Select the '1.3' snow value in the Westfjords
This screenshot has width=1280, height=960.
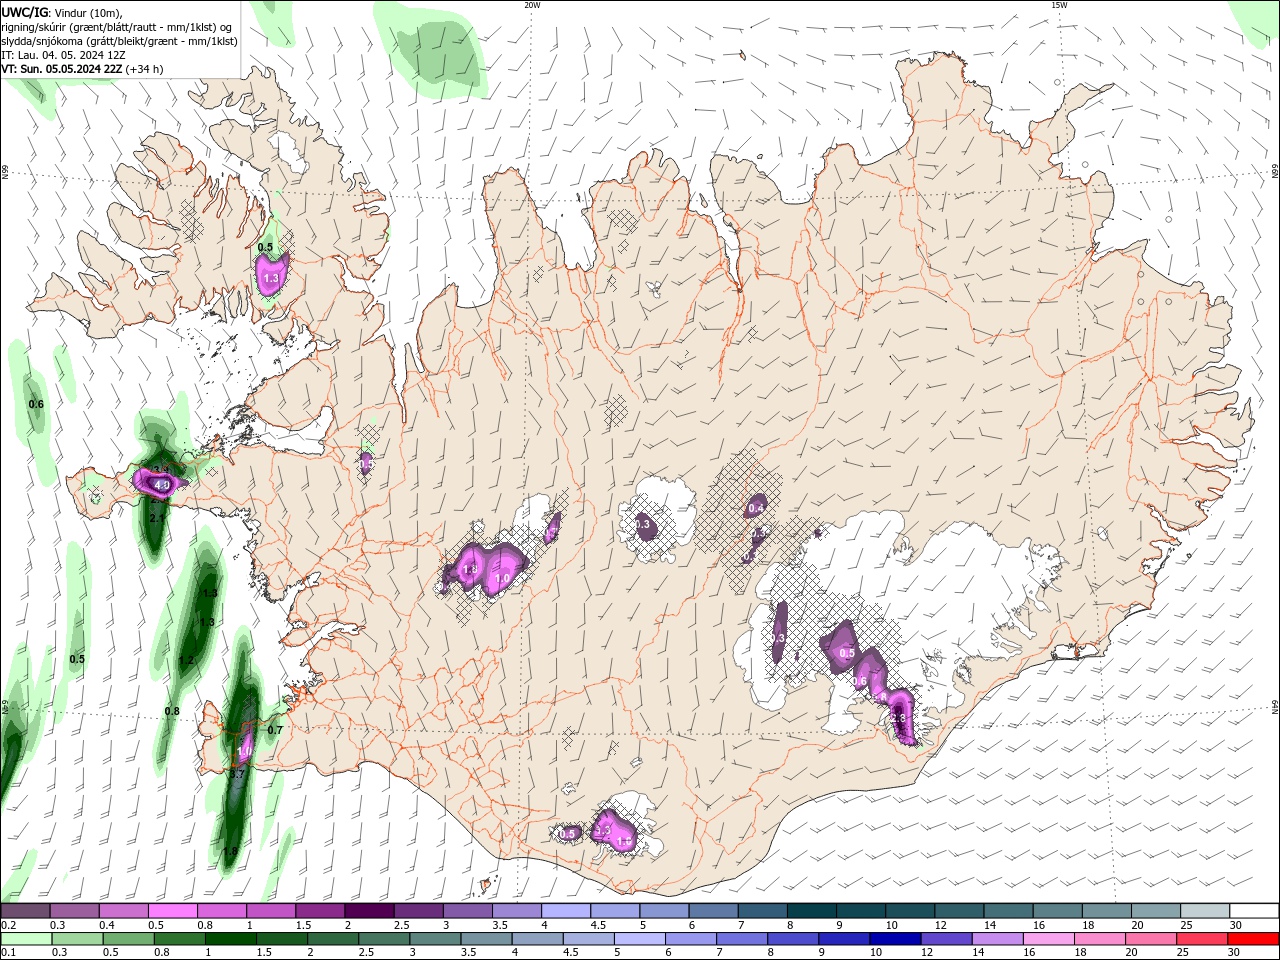pyautogui.click(x=271, y=278)
